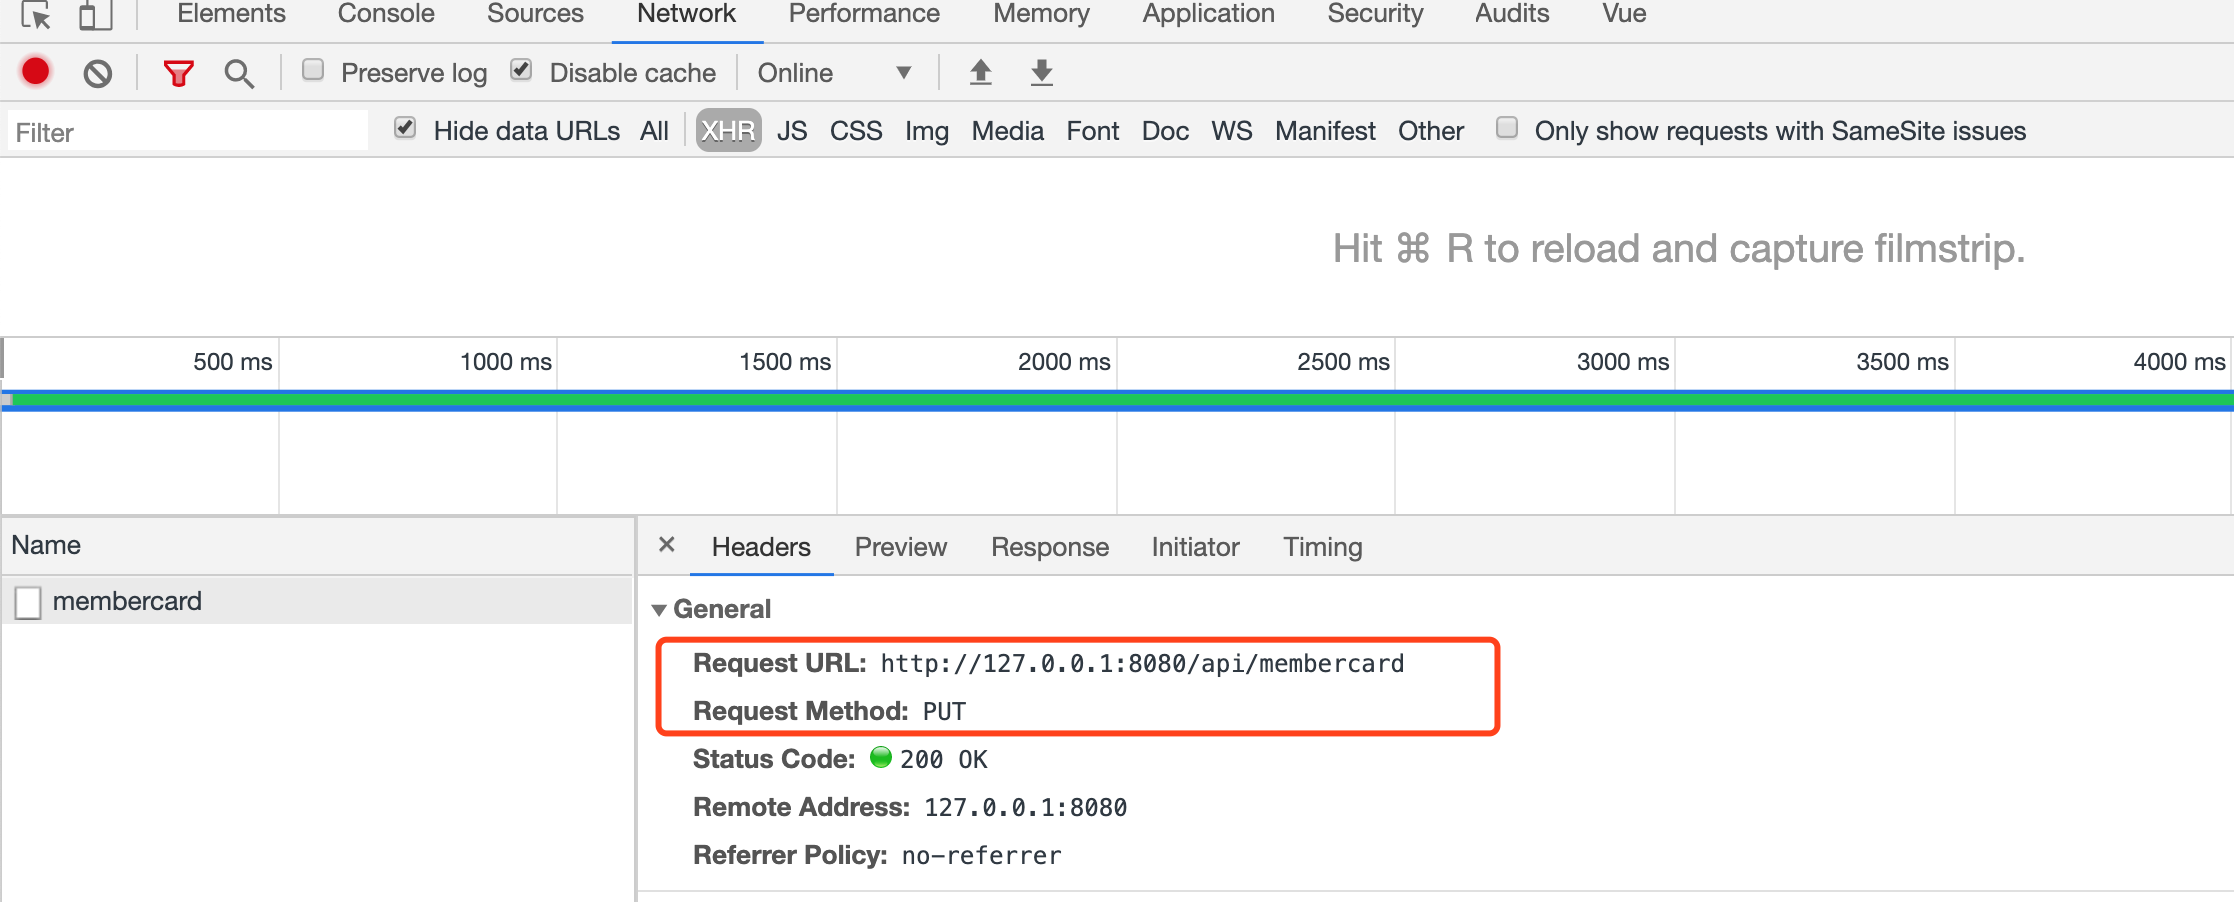
Task: Open network search with the magnifier icon
Action: [239, 73]
